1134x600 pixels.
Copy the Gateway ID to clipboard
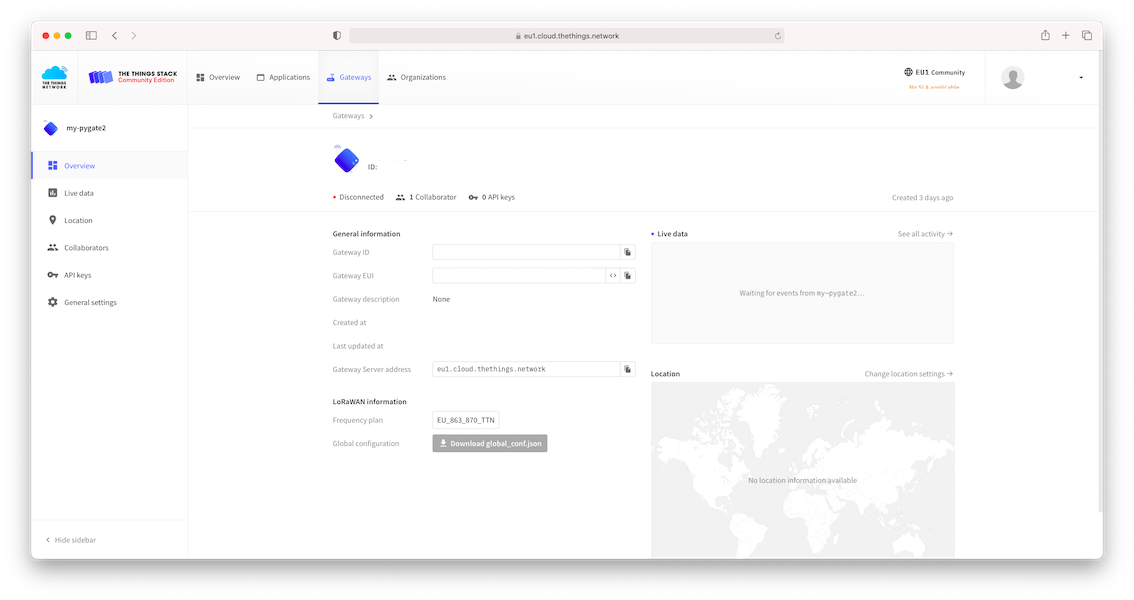point(628,253)
